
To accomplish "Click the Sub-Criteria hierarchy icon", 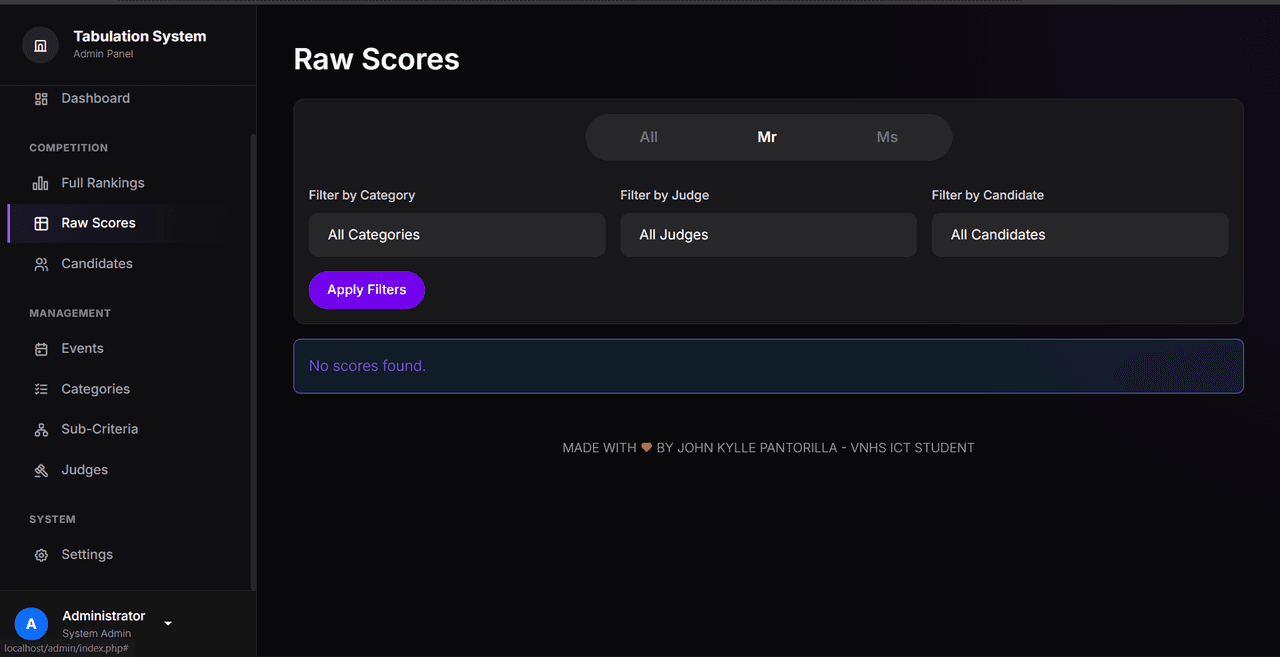I will pos(41,430).
